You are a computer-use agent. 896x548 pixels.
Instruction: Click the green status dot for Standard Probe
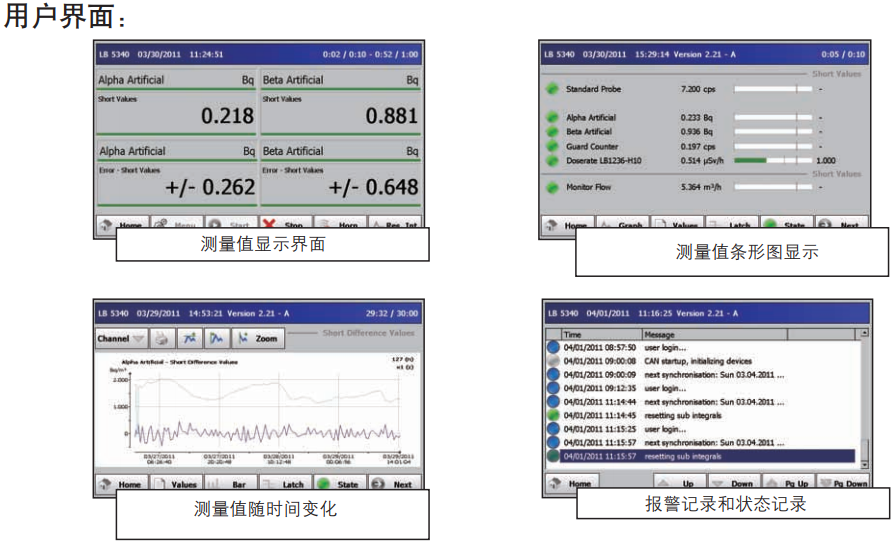551,89
